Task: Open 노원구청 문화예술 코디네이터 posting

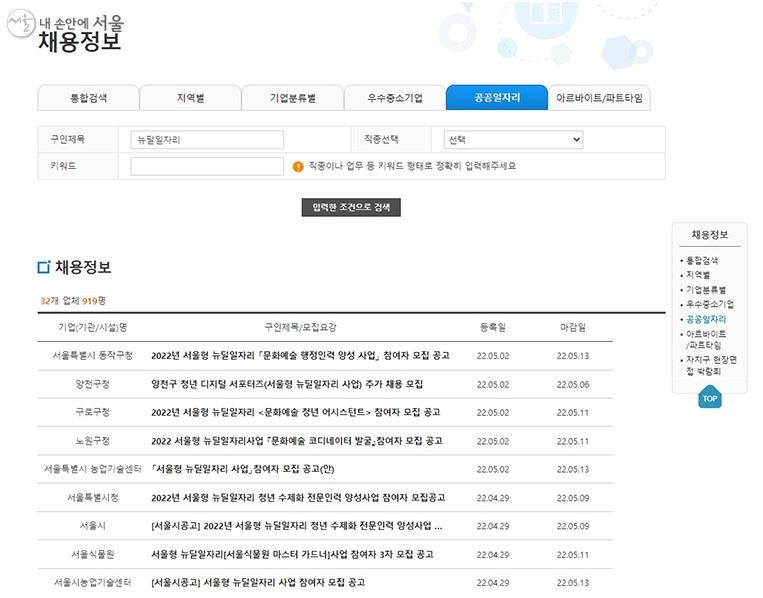Action: (x=297, y=441)
